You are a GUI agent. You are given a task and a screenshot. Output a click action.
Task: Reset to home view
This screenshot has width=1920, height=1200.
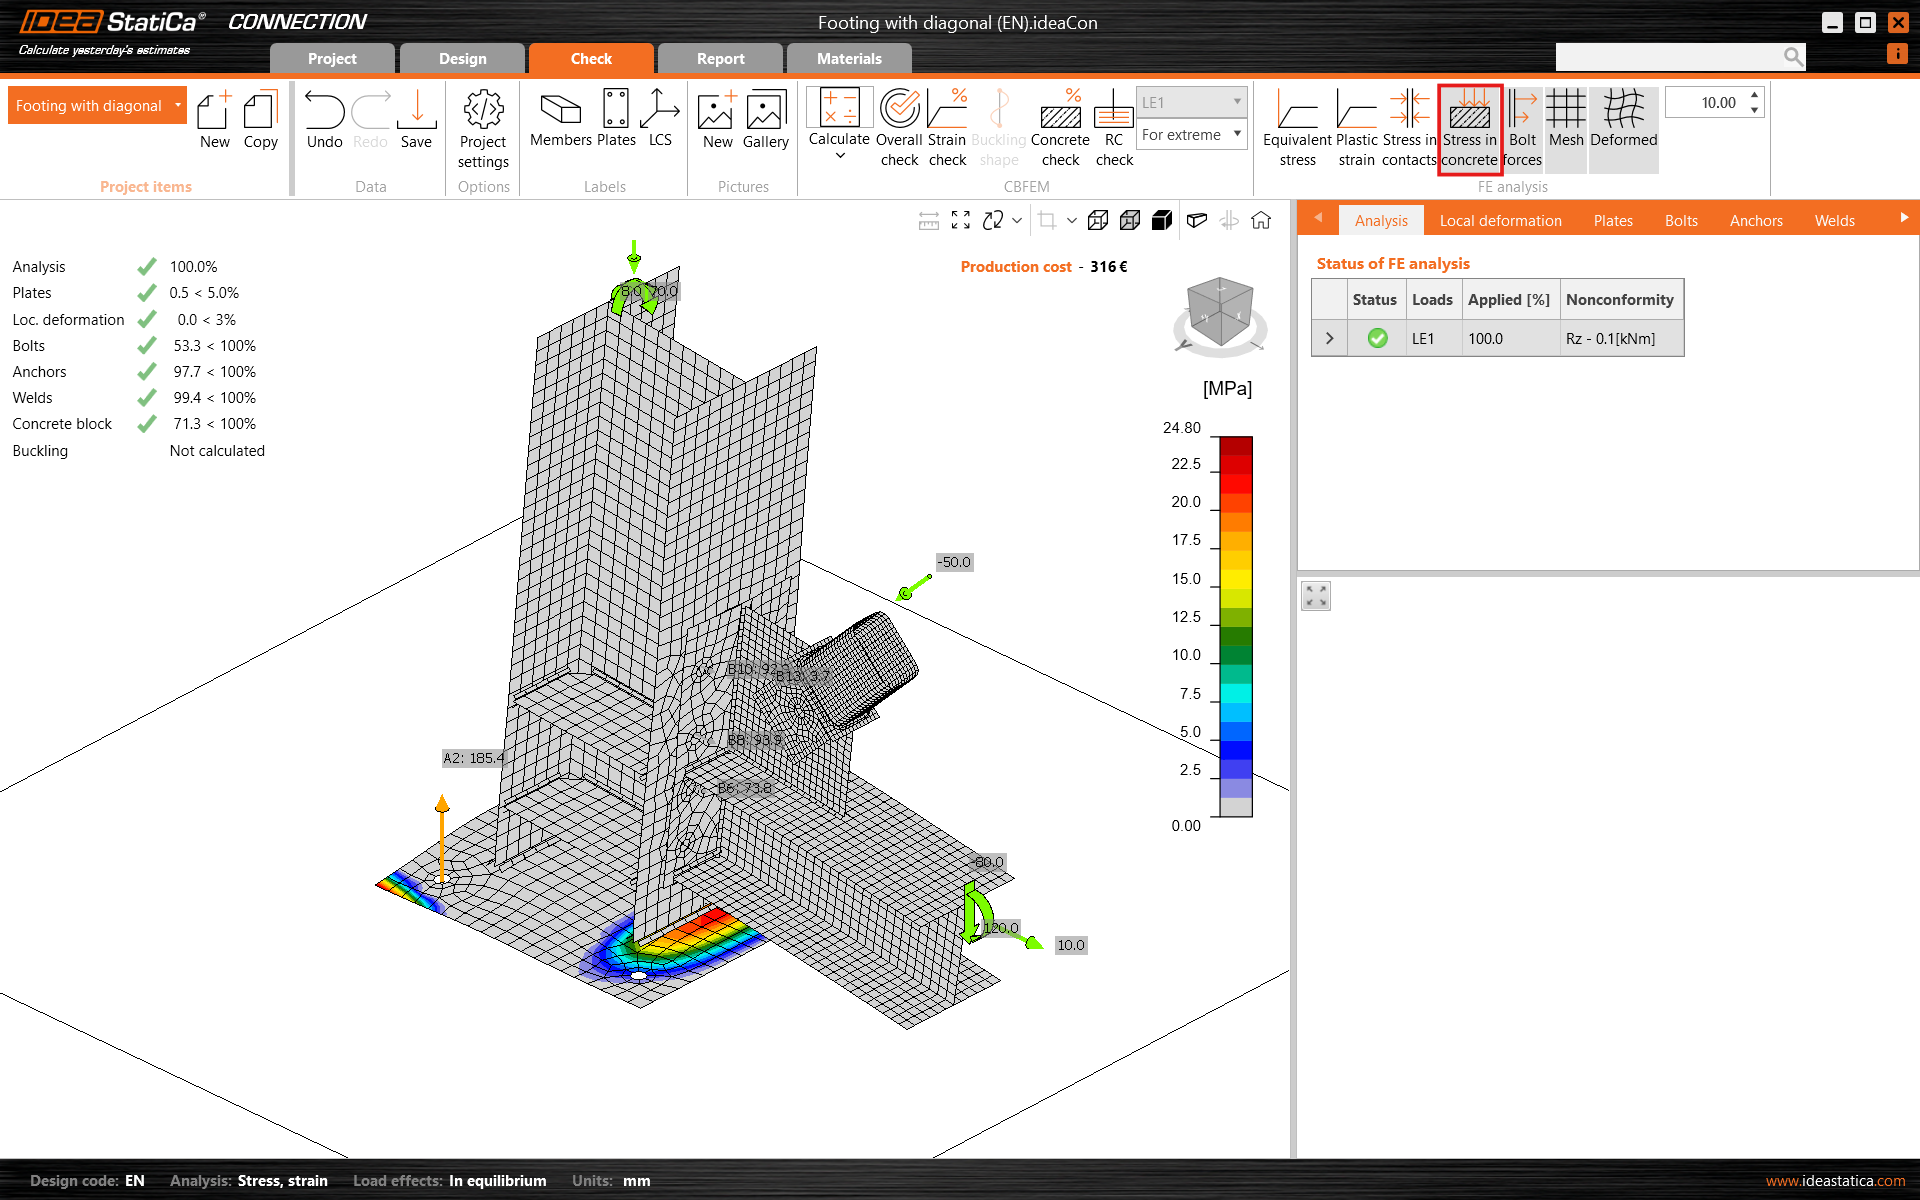click(1261, 220)
